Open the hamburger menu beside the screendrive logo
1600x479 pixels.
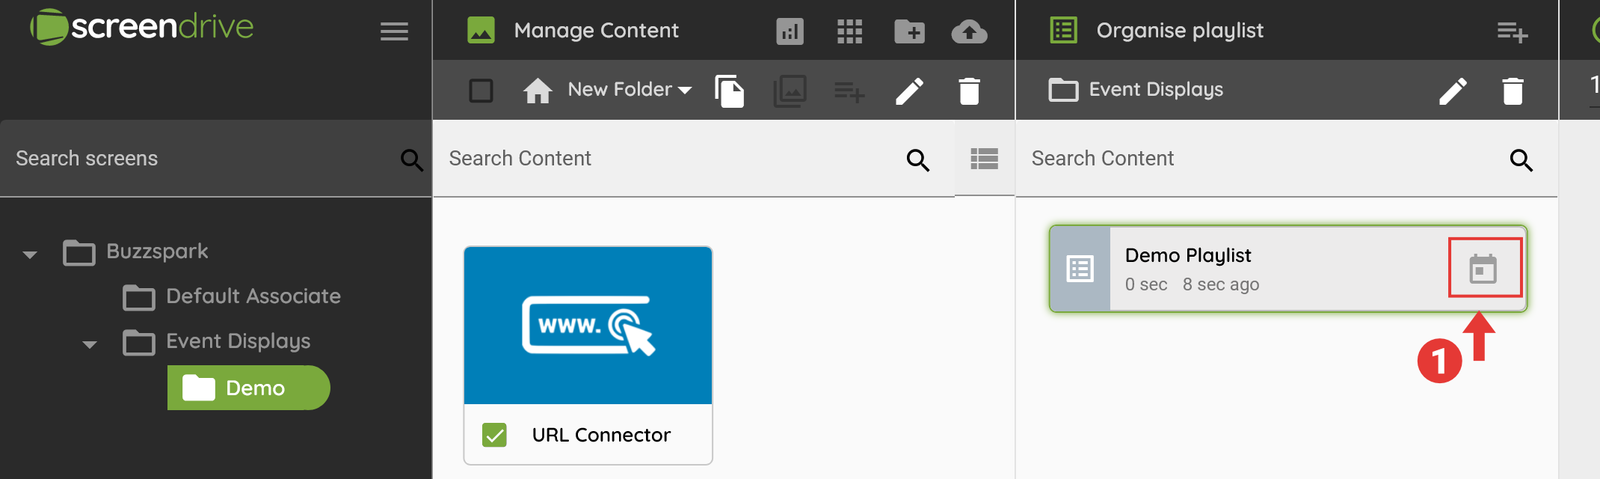pos(394,31)
